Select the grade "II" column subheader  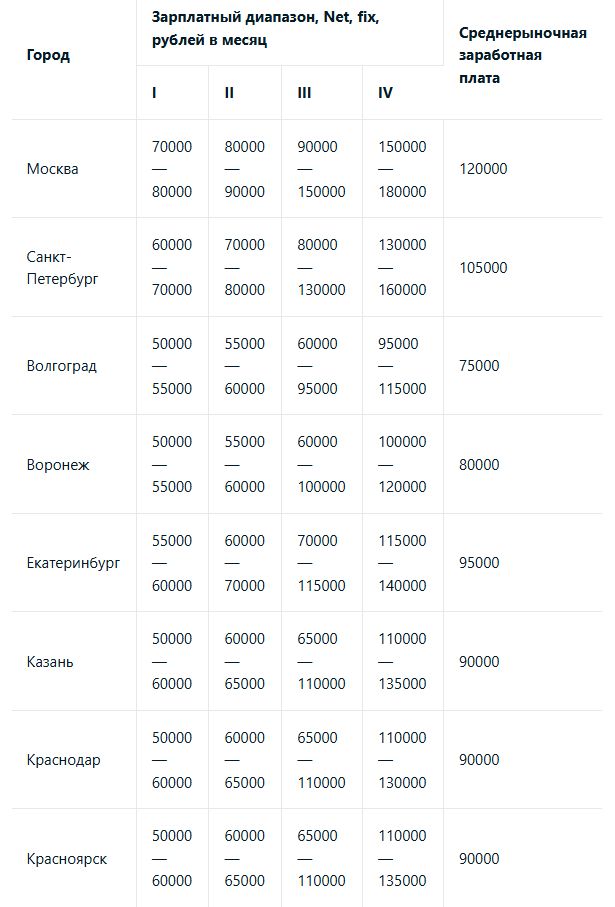[229, 92]
